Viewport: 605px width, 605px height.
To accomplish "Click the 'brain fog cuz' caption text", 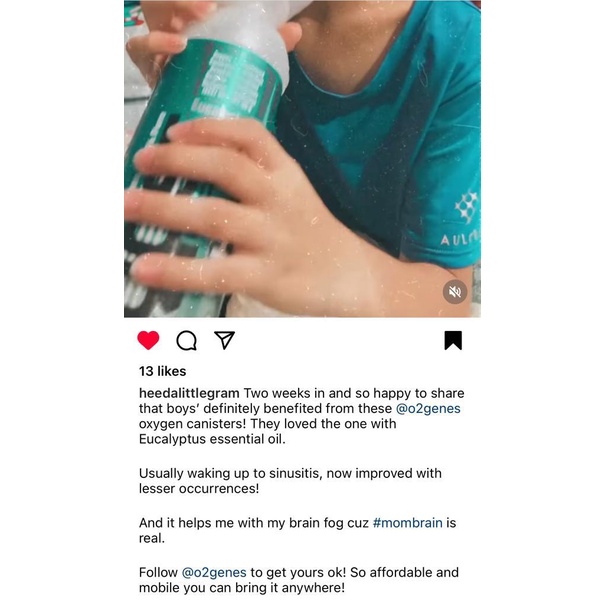I will [329, 523].
